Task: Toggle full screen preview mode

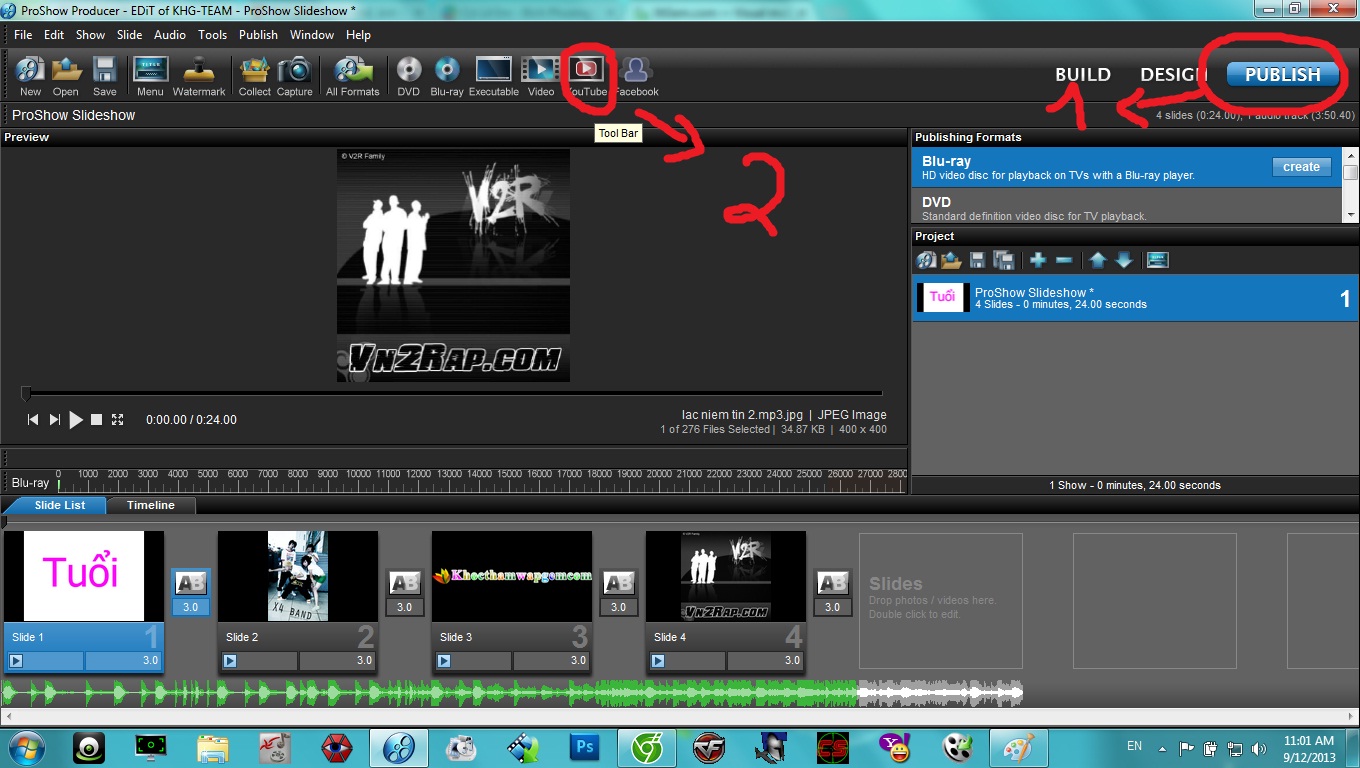Action: pyautogui.click(x=118, y=420)
